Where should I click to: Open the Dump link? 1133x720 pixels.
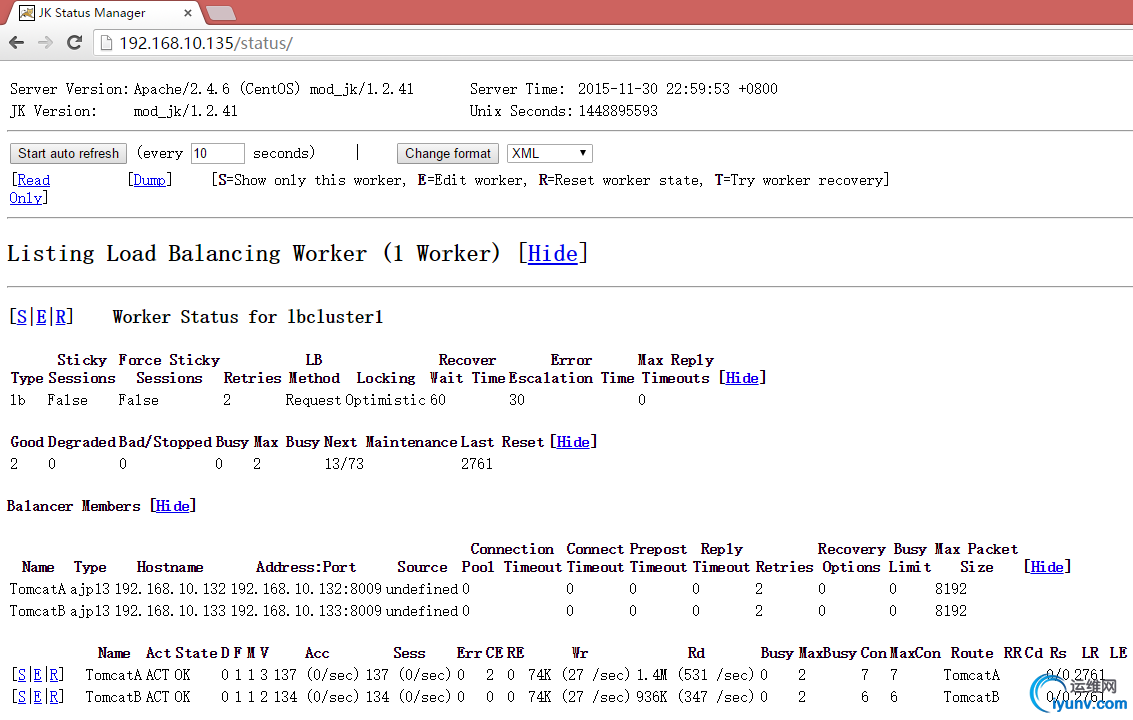tap(150, 180)
